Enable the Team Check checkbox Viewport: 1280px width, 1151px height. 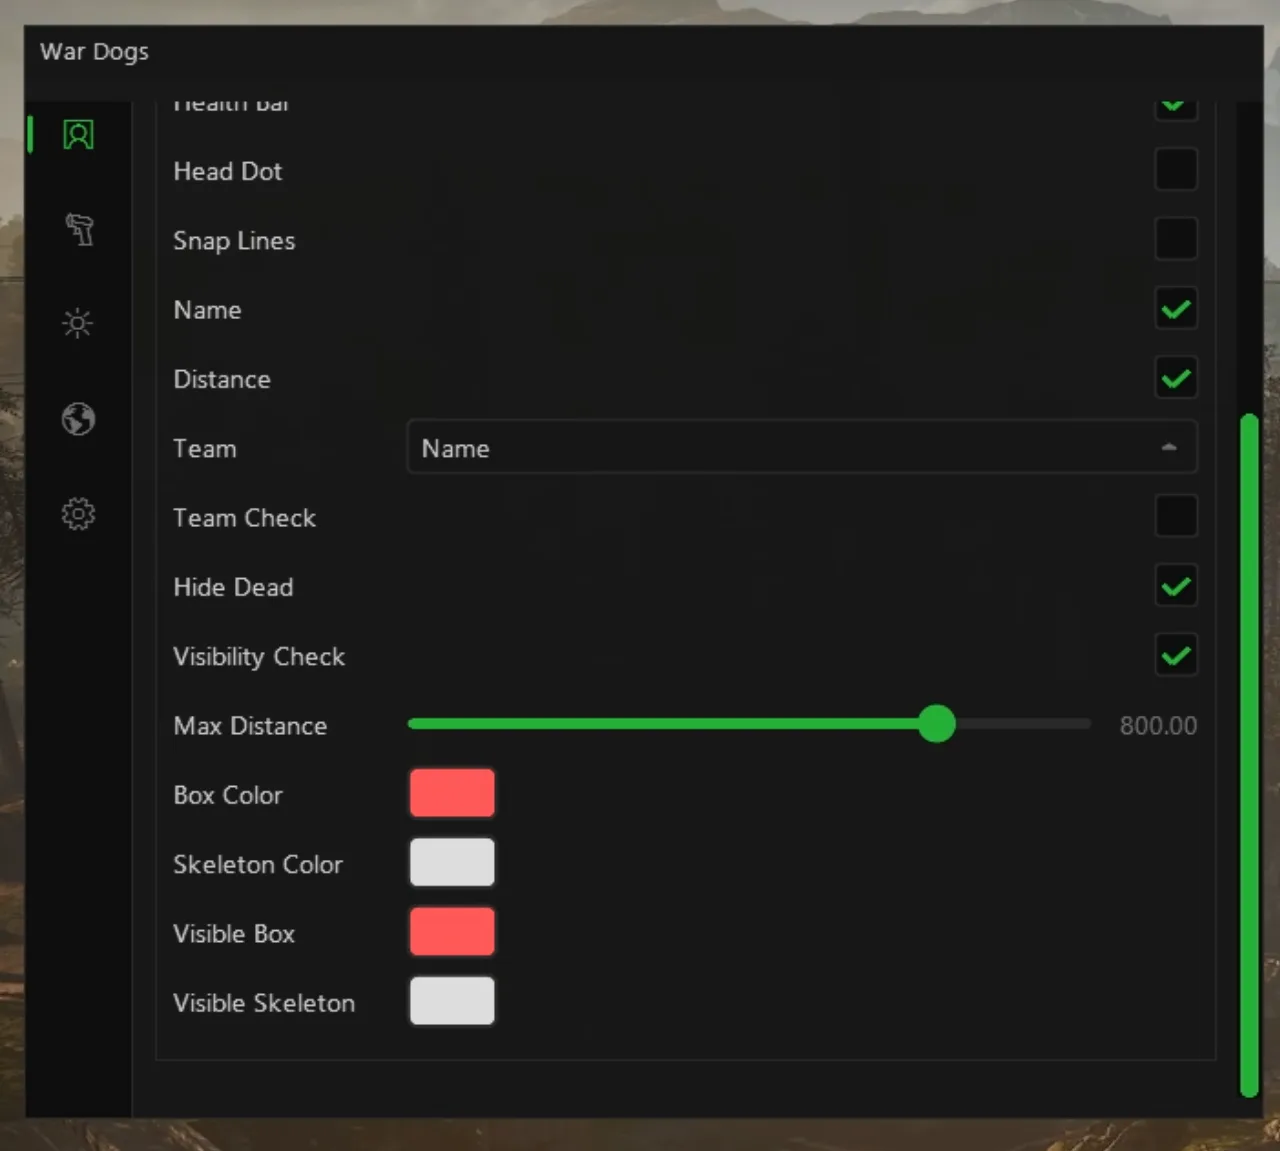coord(1176,517)
